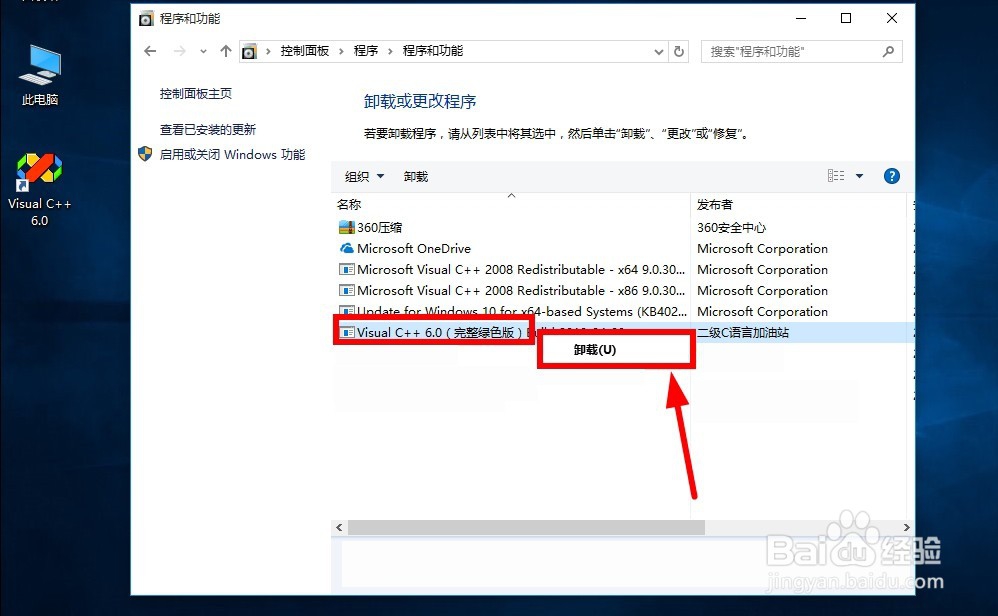
Task: Open 启用或关闭 Windows 功能 link
Action: point(232,155)
